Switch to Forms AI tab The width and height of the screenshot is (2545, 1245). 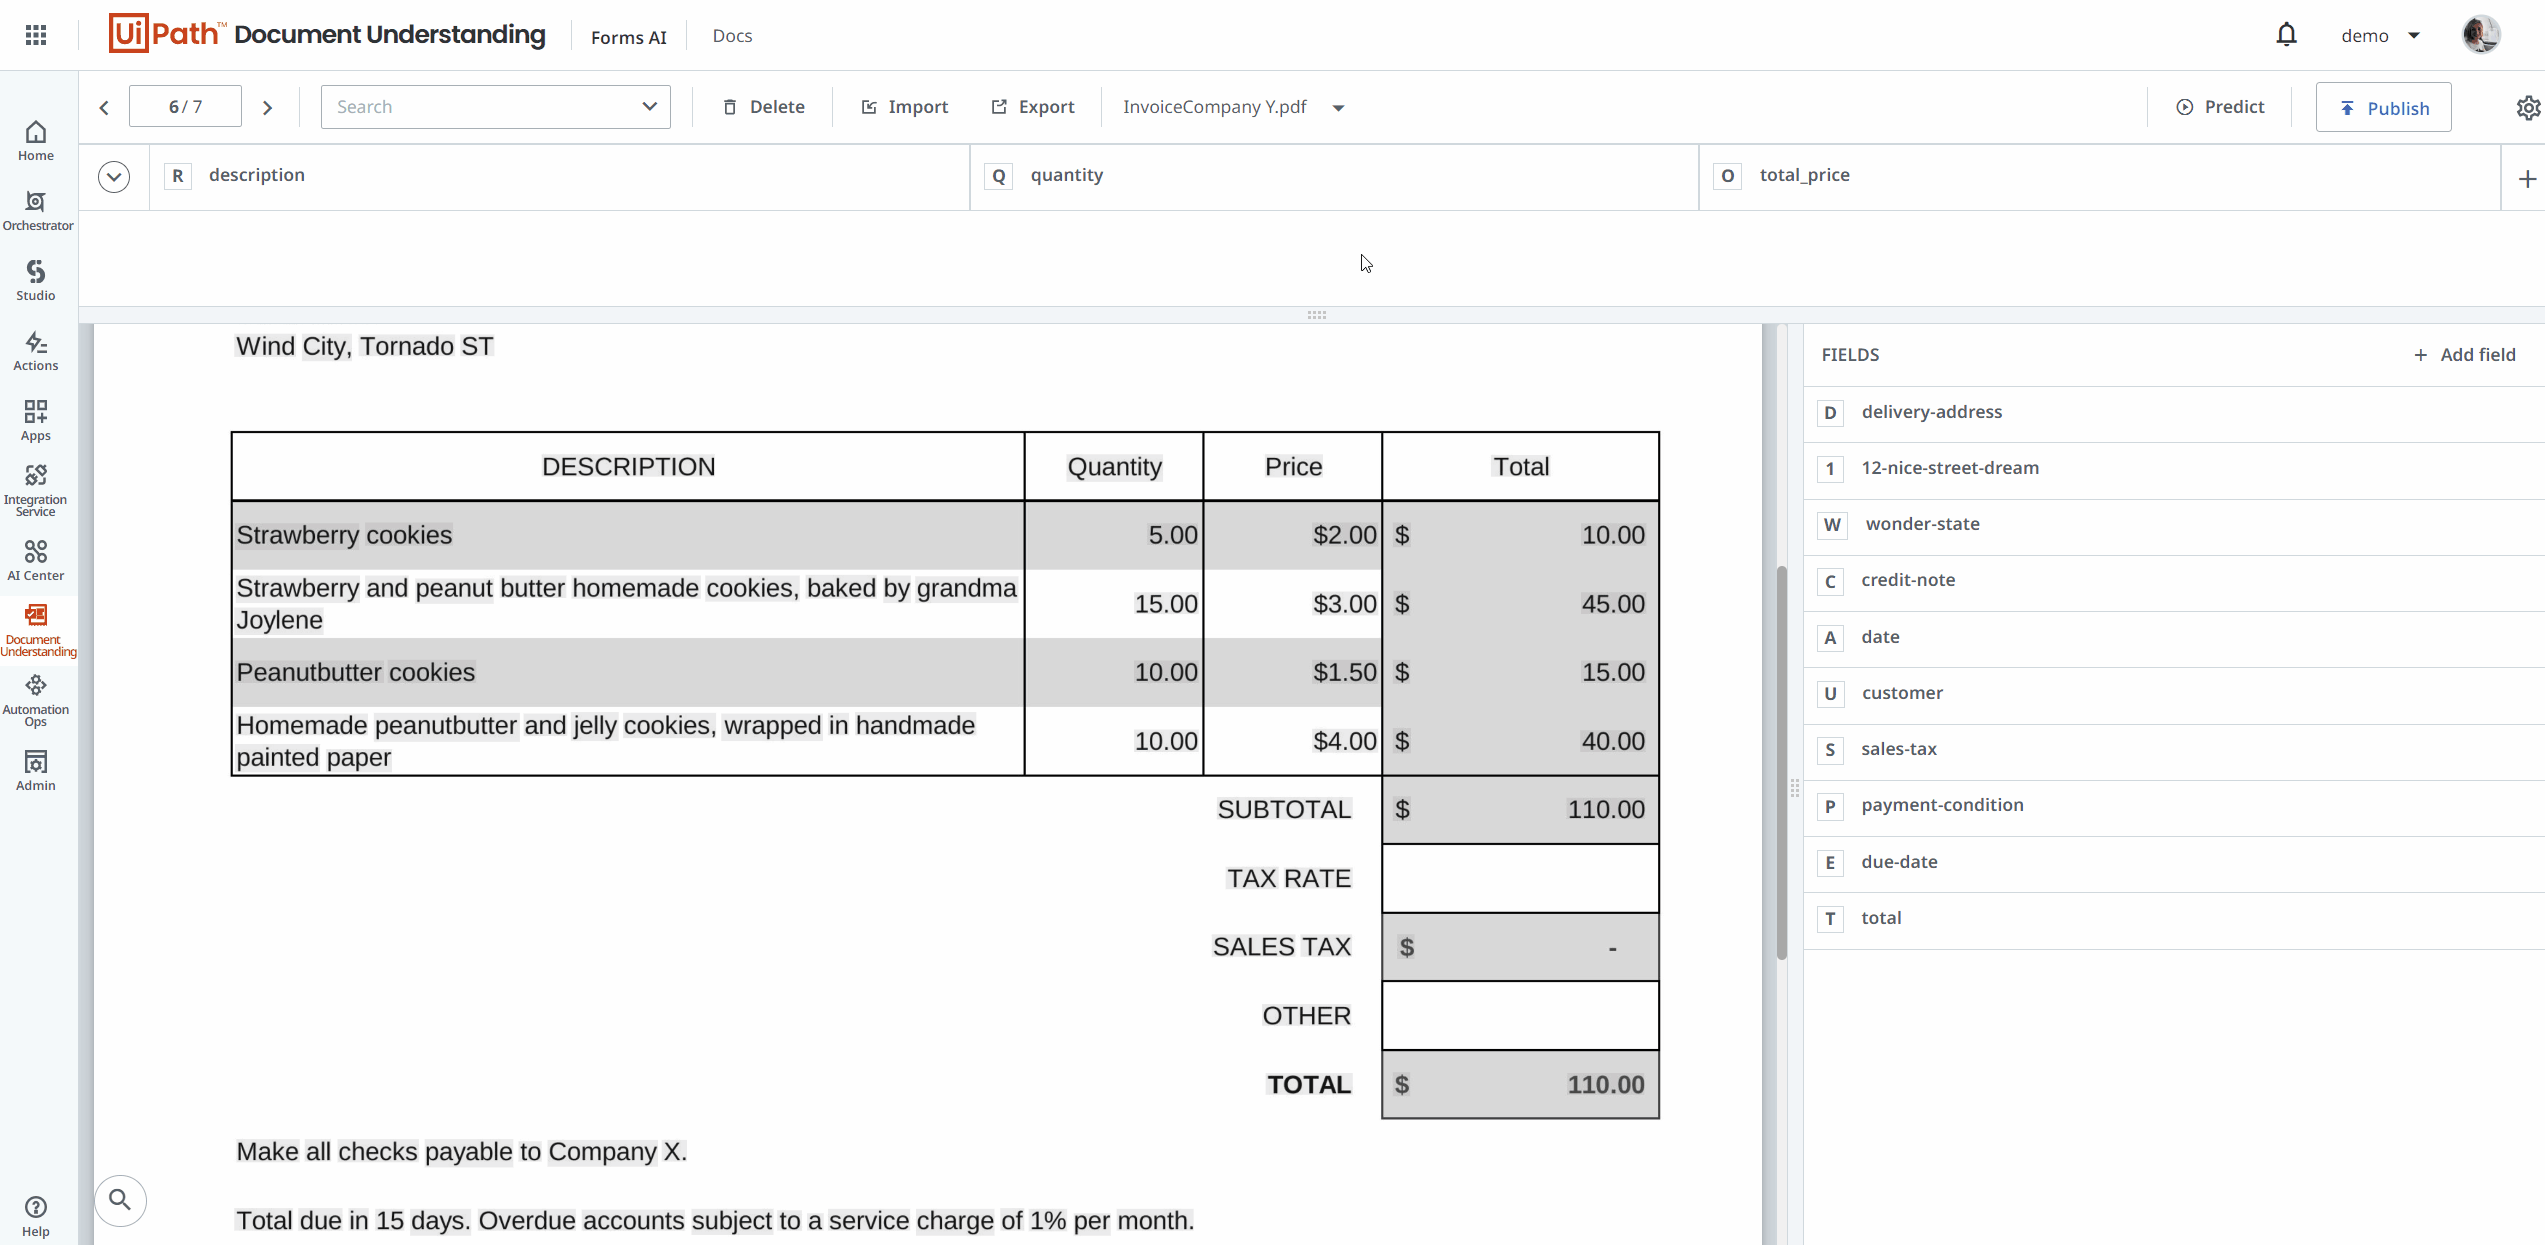pyautogui.click(x=628, y=37)
